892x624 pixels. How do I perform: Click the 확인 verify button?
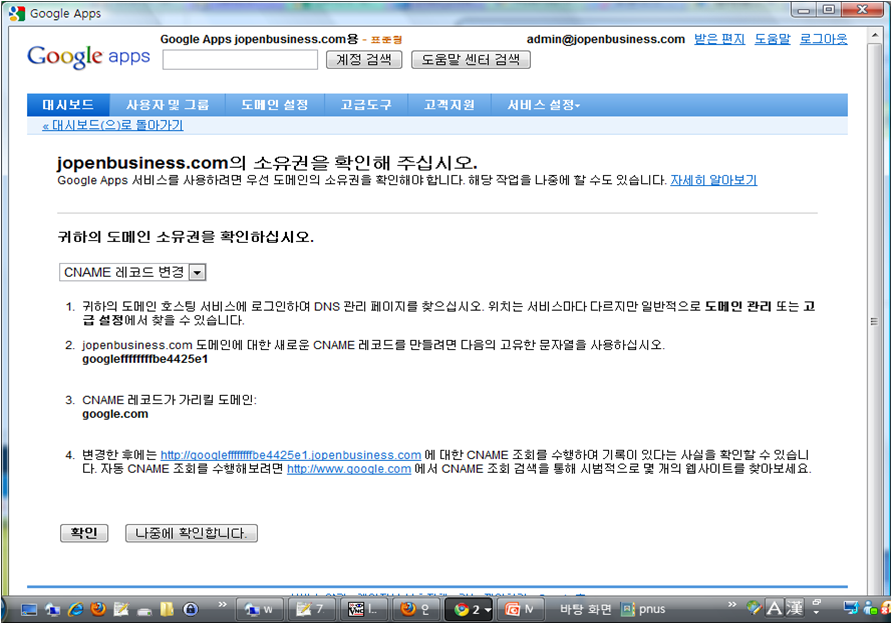click(x=84, y=533)
